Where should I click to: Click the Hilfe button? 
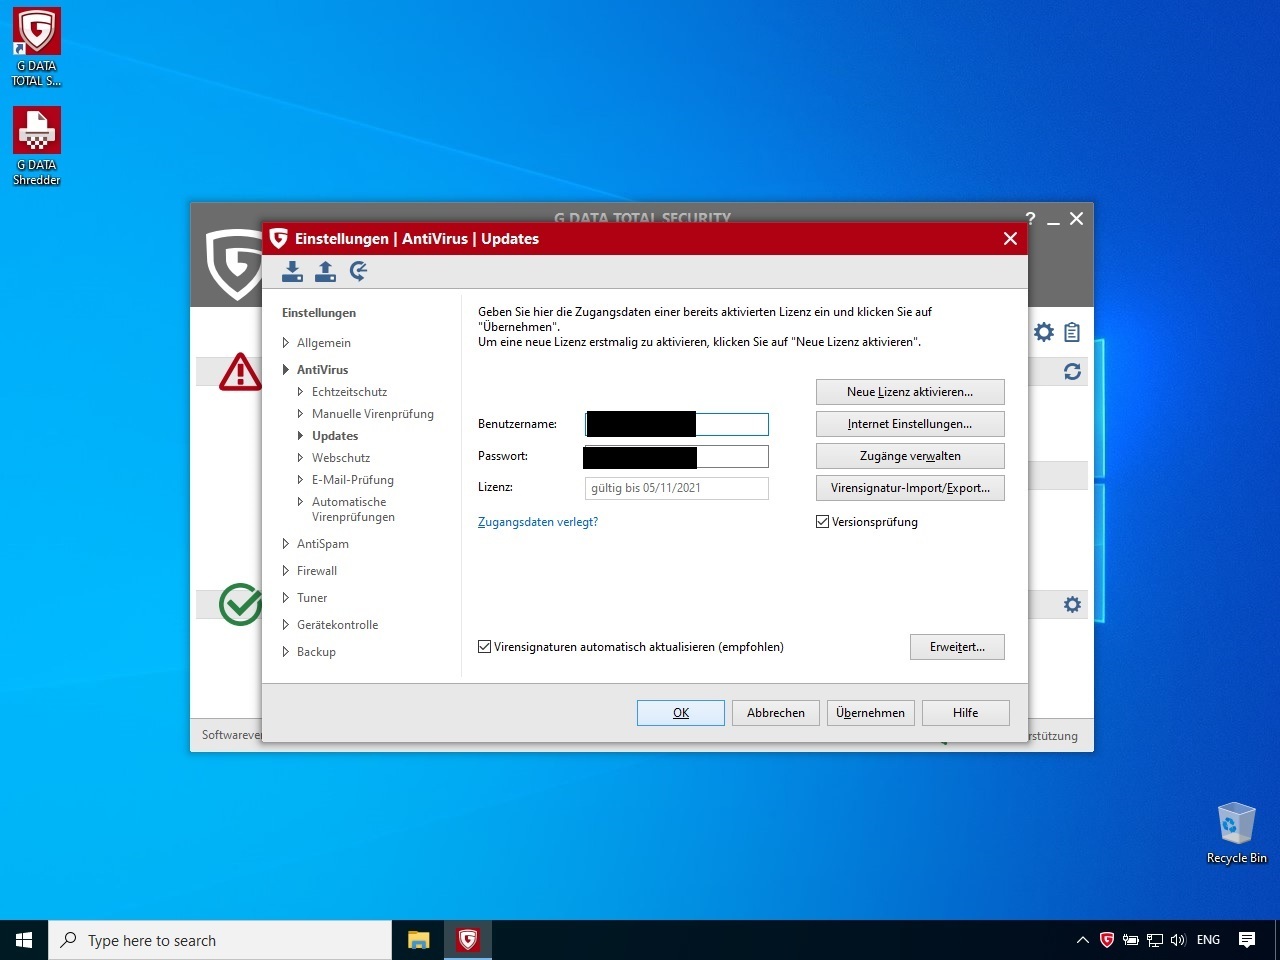click(966, 713)
